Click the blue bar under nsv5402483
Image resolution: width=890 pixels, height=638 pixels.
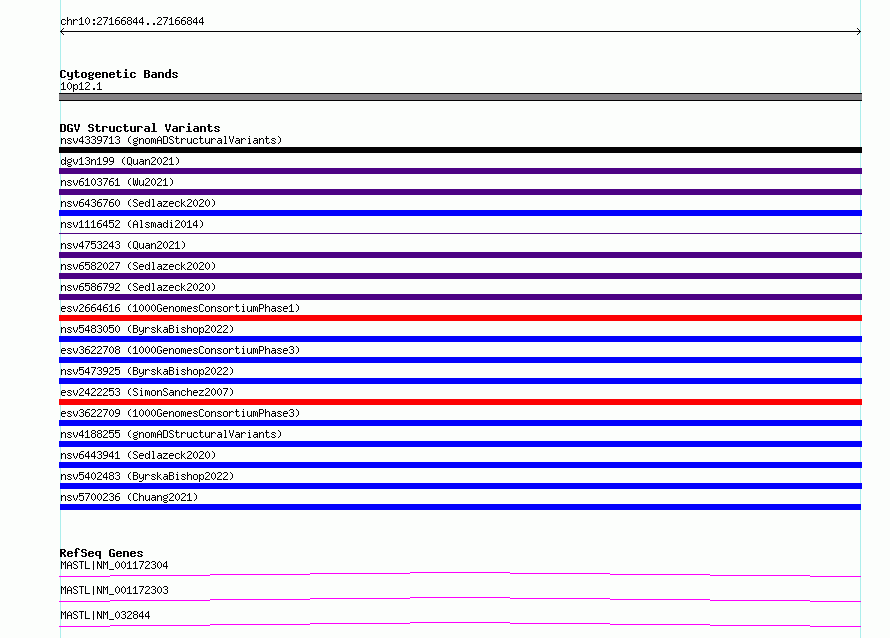(x=460, y=486)
